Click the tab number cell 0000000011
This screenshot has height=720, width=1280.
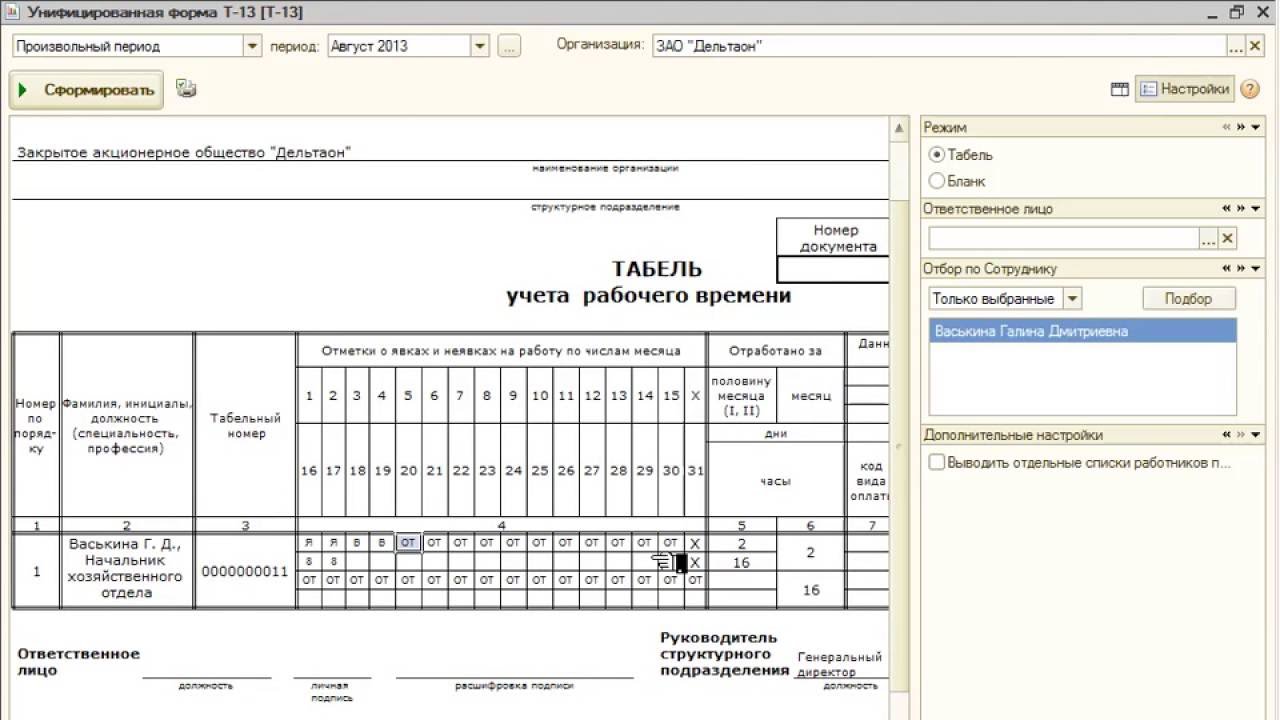(x=245, y=571)
